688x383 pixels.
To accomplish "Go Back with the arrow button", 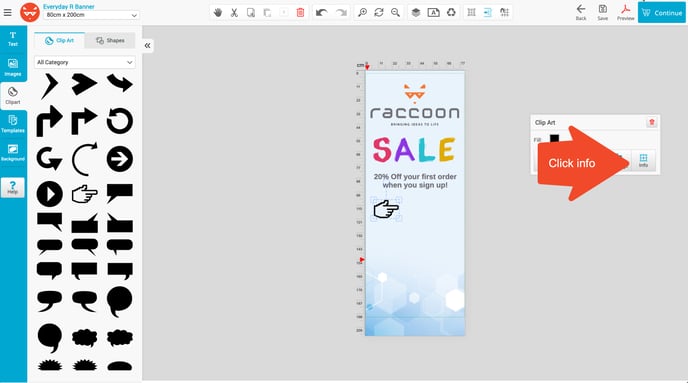I will point(581,12).
